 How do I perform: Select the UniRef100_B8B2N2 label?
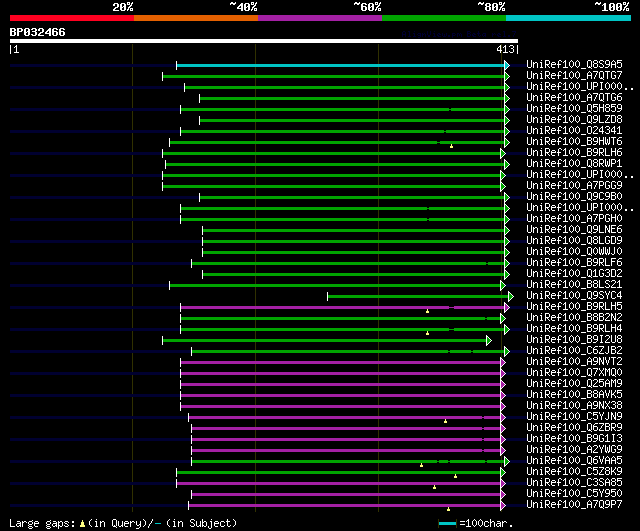tap(574, 318)
